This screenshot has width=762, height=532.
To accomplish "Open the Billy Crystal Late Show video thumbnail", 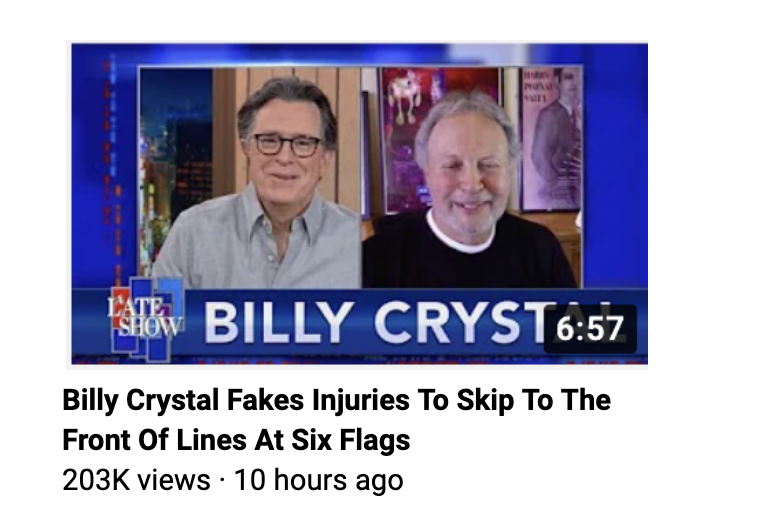I will tap(359, 204).
